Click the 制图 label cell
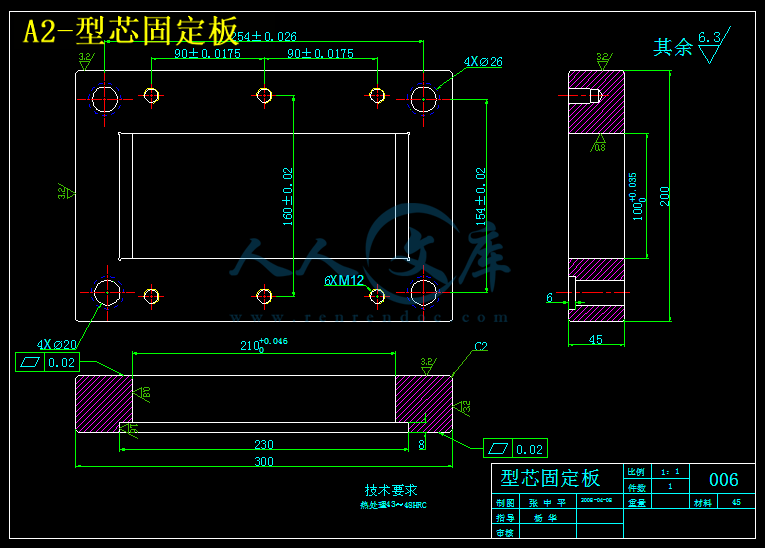765x548 pixels. (505, 503)
